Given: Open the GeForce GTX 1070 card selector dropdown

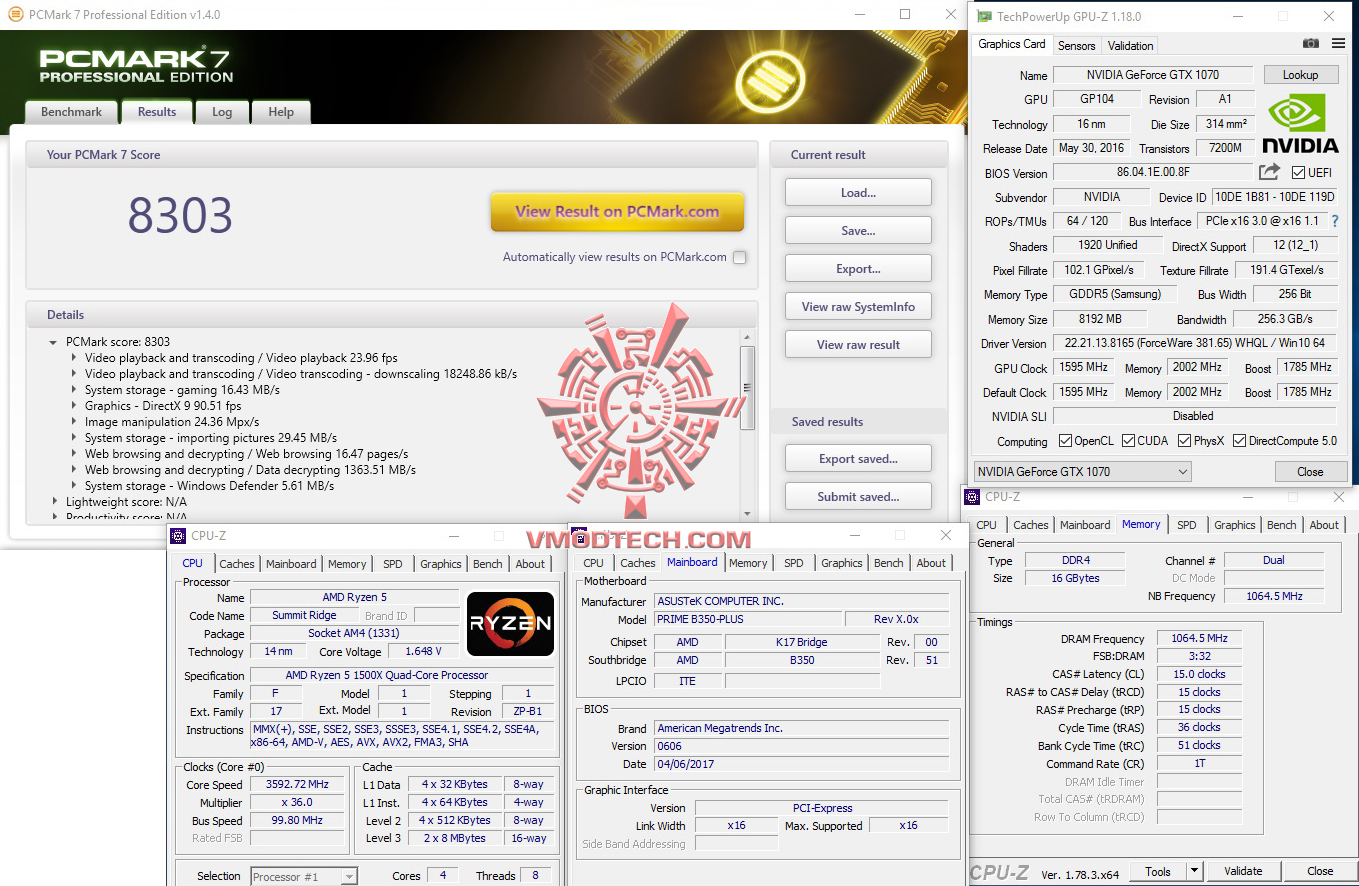Looking at the screenshot, I should (x=1184, y=471).
